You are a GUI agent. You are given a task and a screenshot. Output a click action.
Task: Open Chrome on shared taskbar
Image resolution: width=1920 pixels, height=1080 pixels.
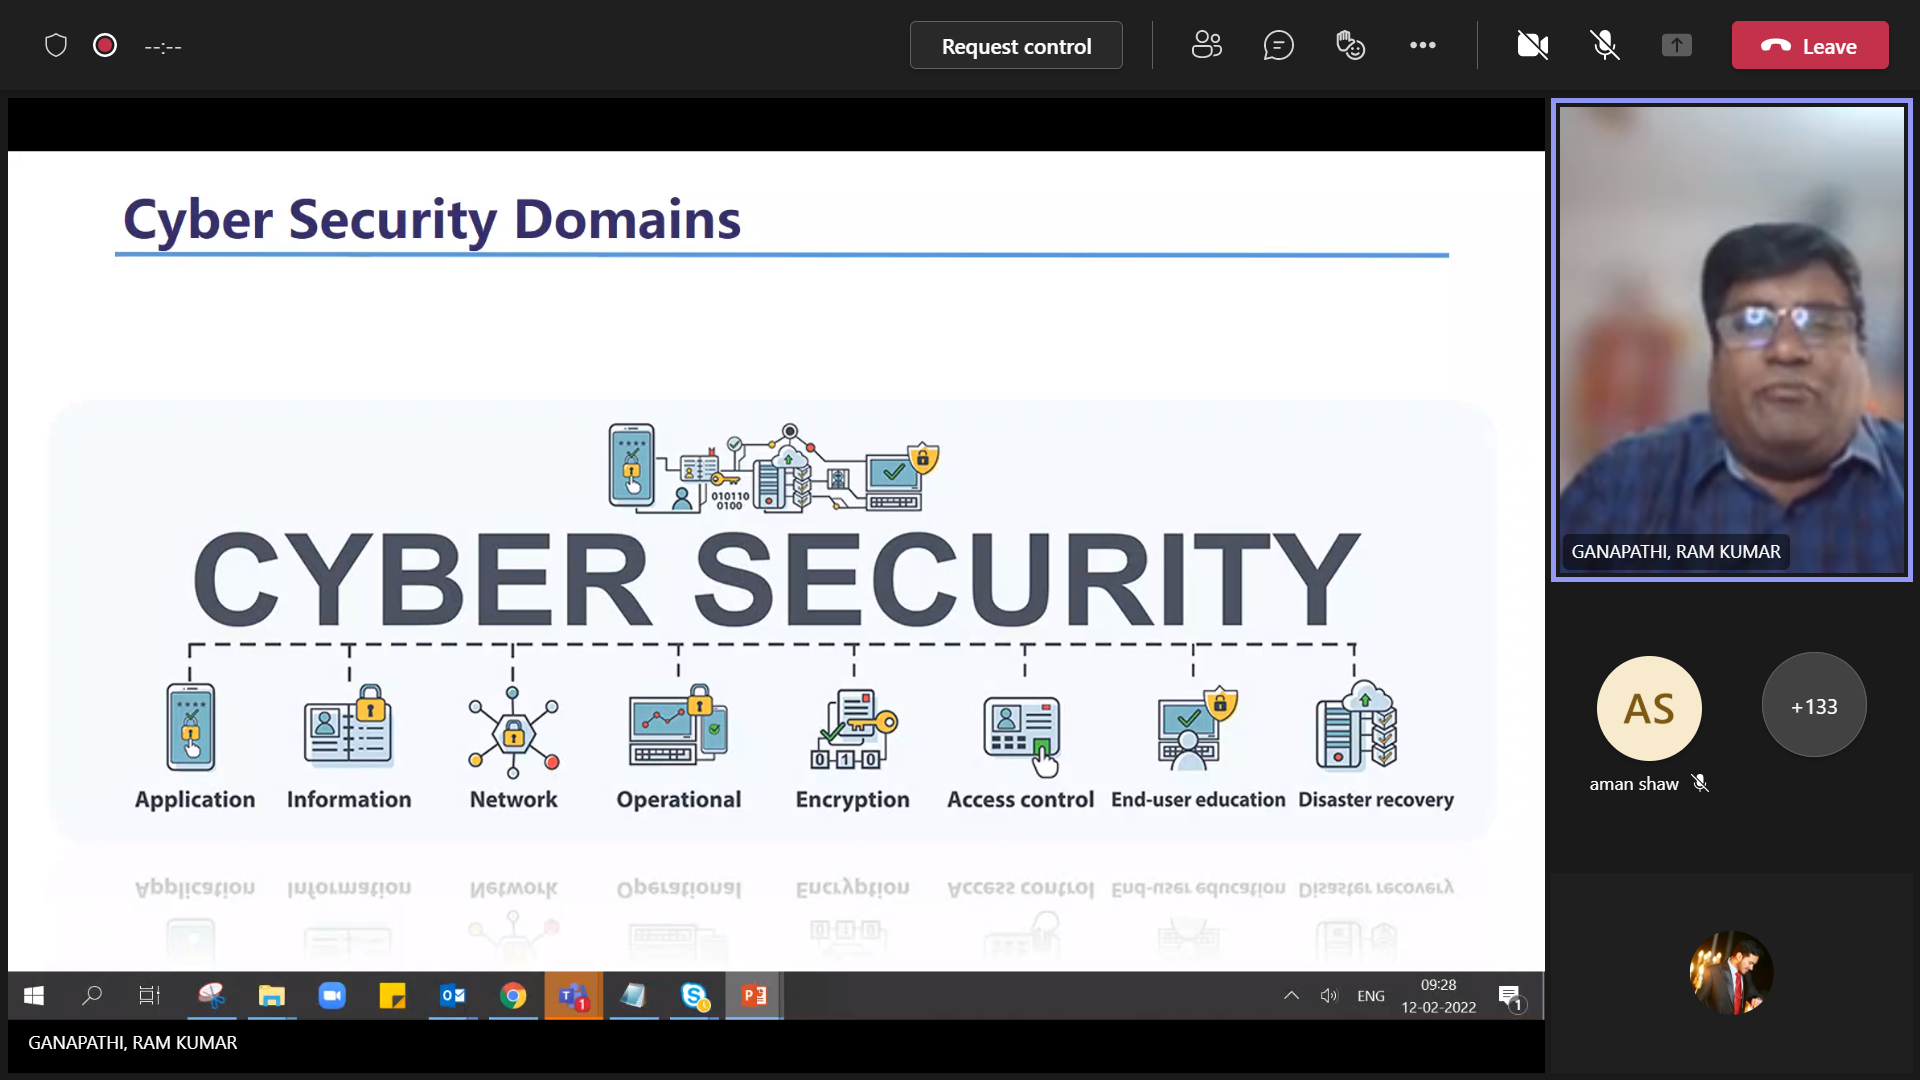click(x=513, y=996)
